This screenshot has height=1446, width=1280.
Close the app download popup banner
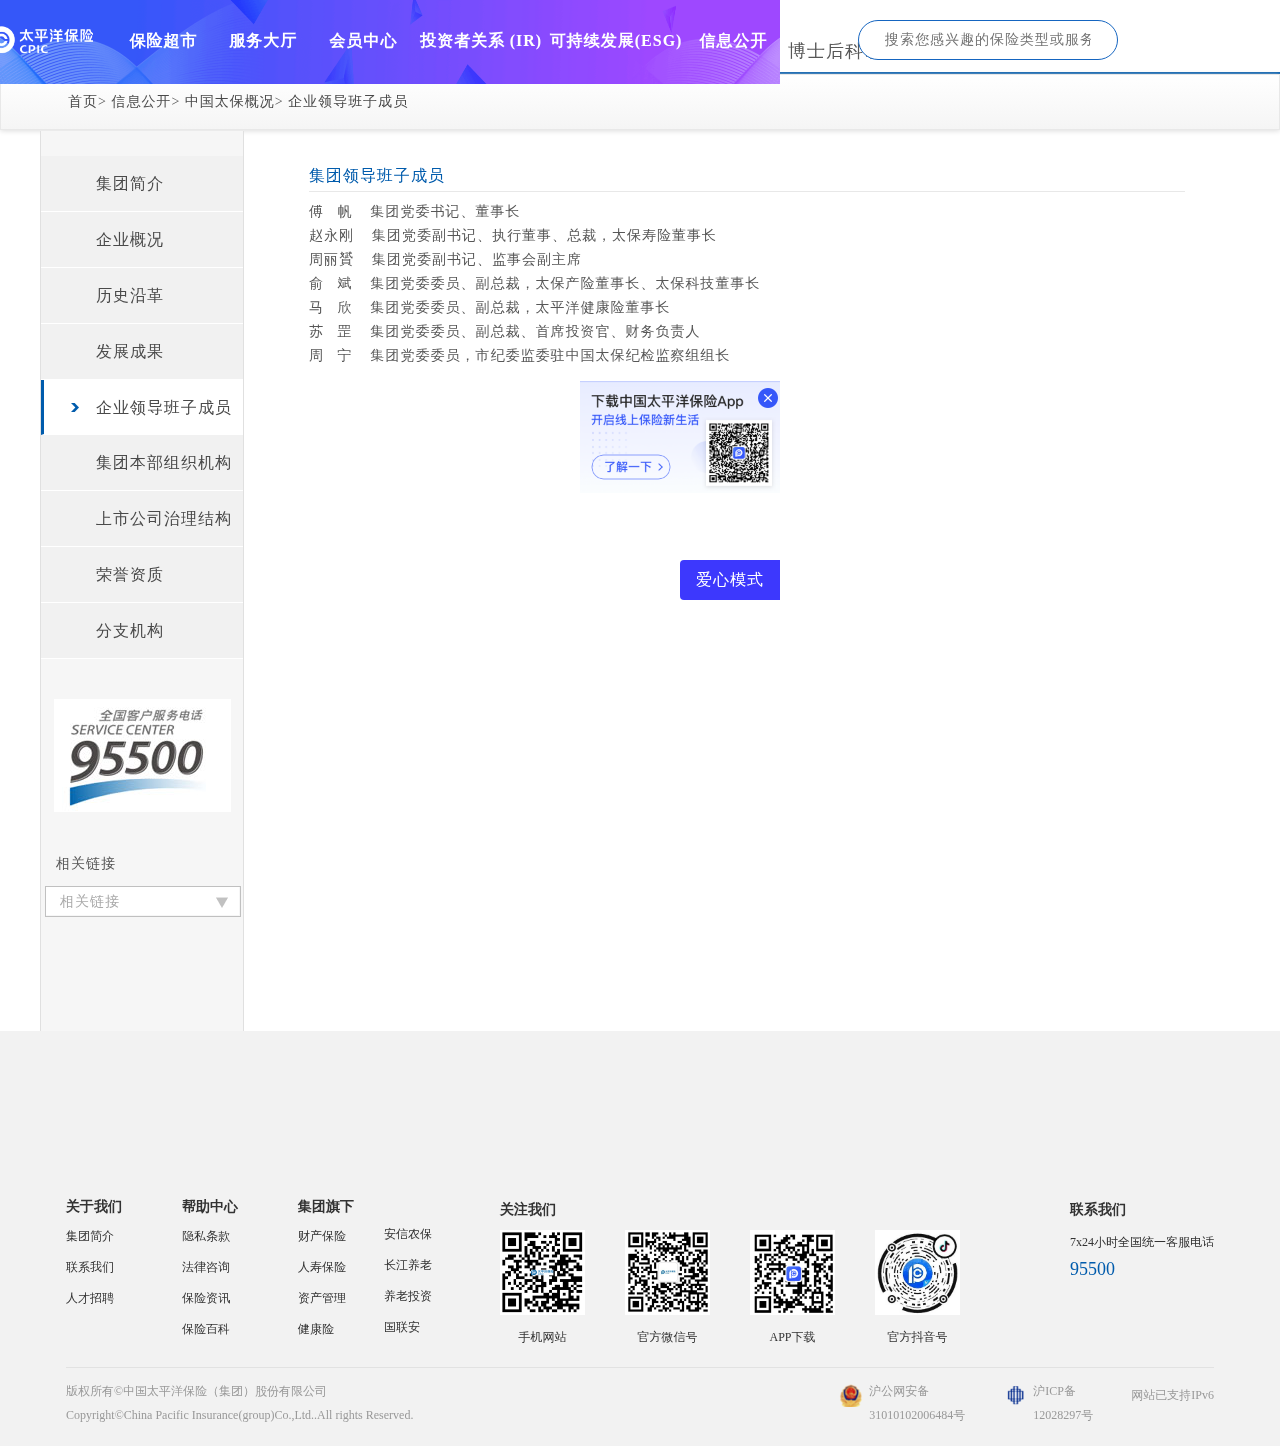pyautogui.click(x=768, y=398)
